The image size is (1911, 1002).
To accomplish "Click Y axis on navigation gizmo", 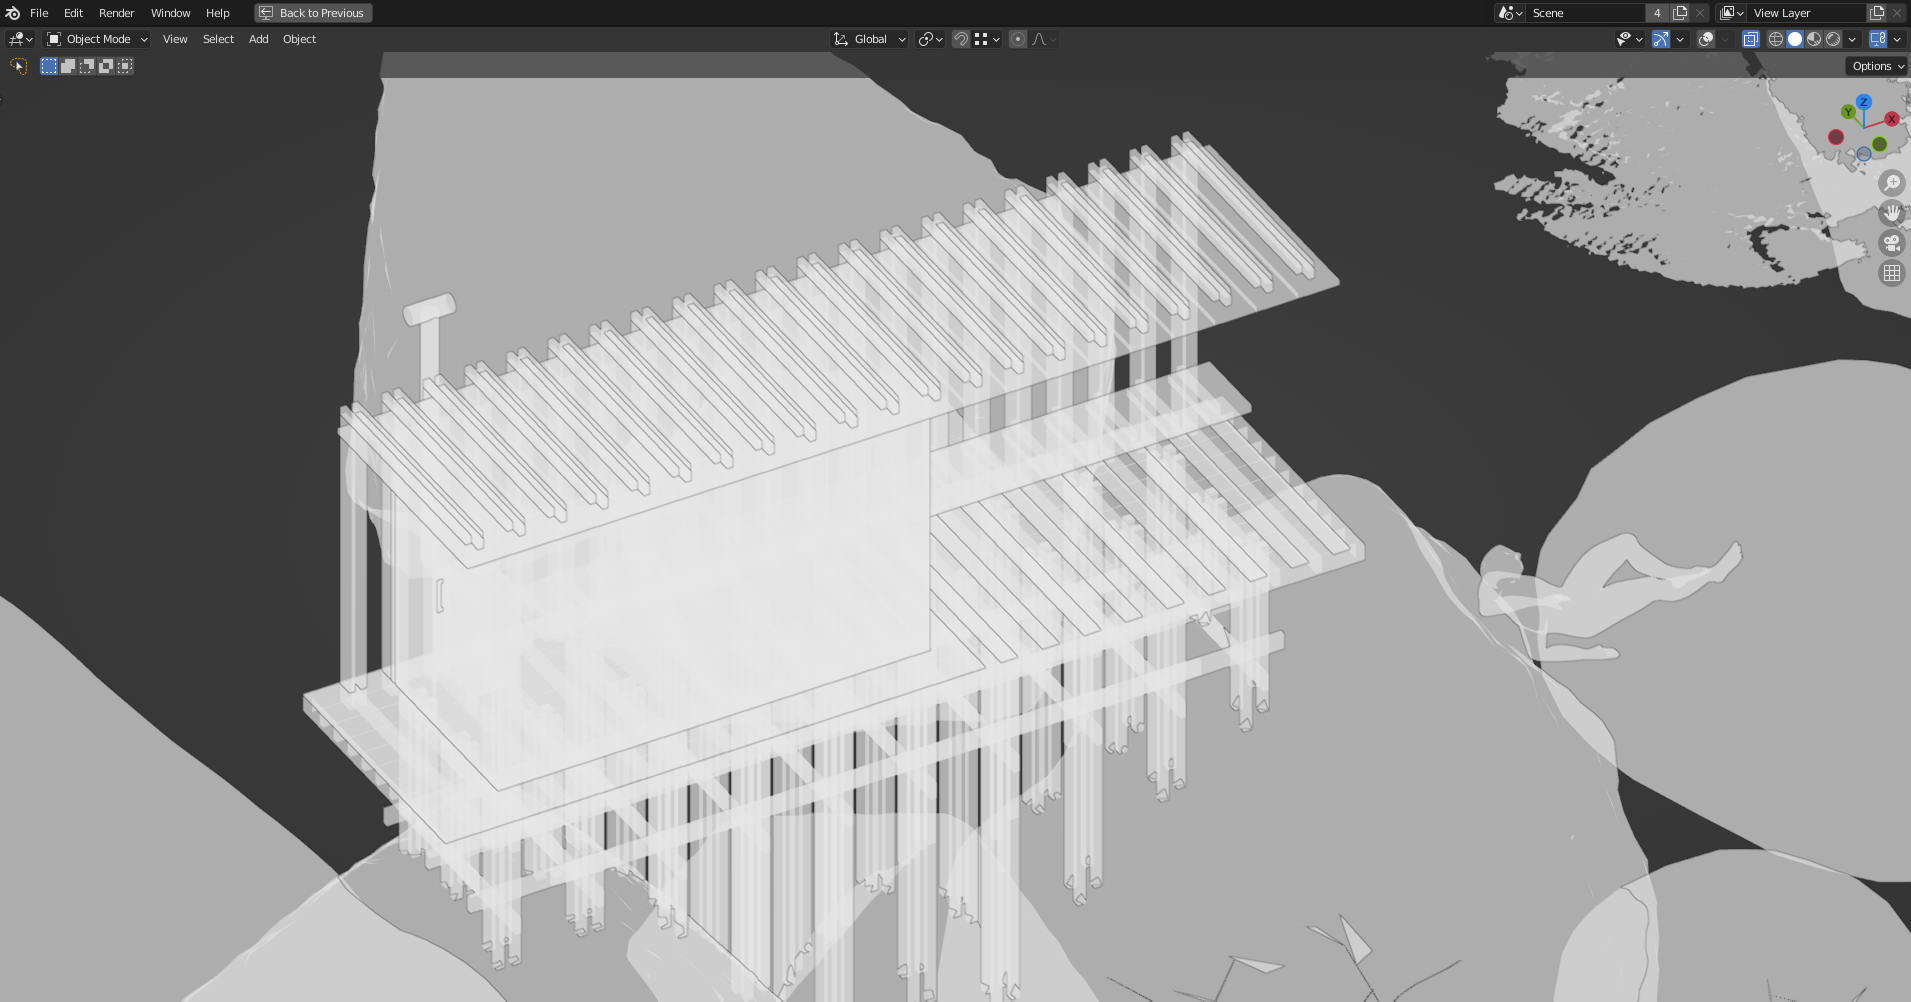I will coord(1848,112).
